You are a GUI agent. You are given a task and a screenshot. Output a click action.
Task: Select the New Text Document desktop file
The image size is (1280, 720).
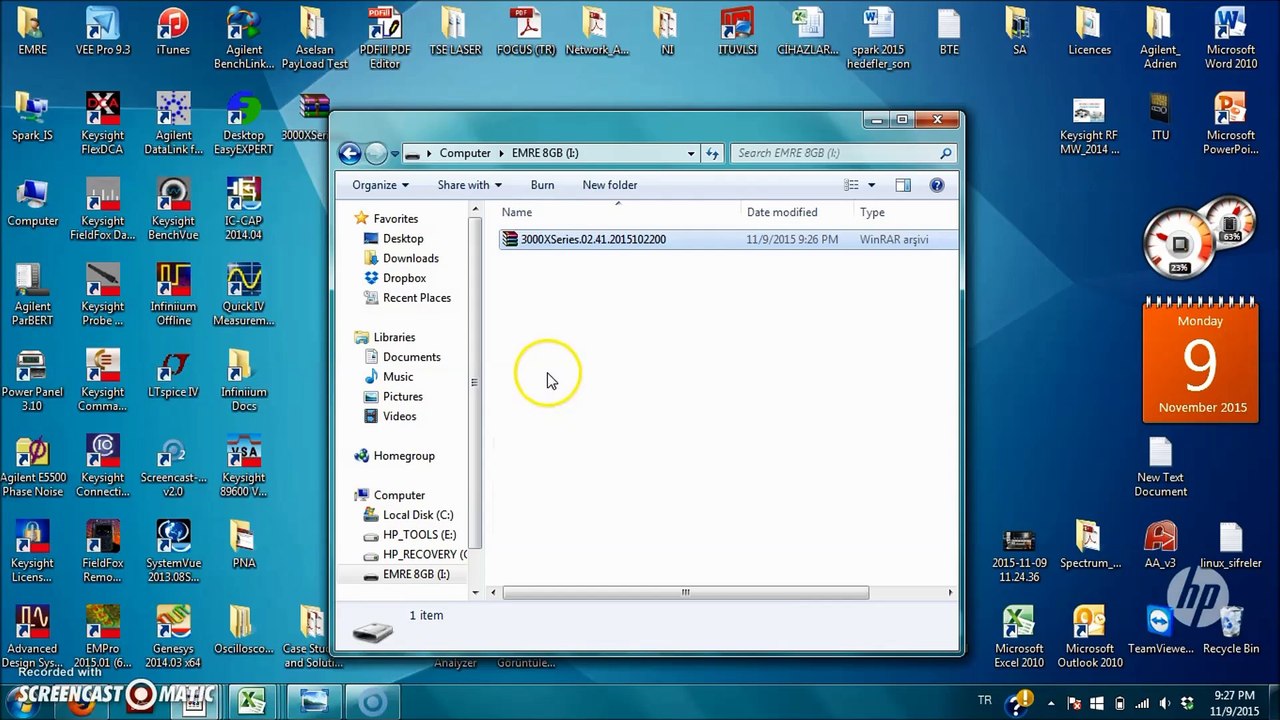[1160, 467]
